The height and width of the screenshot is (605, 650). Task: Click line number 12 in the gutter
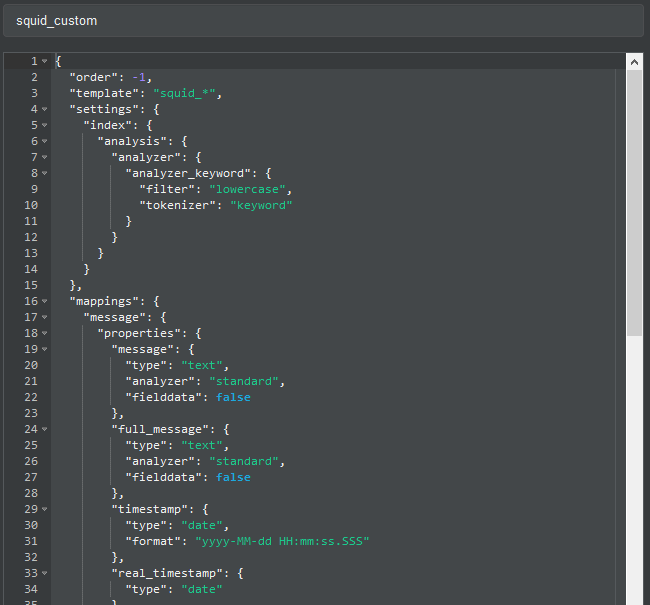[31, 237]
